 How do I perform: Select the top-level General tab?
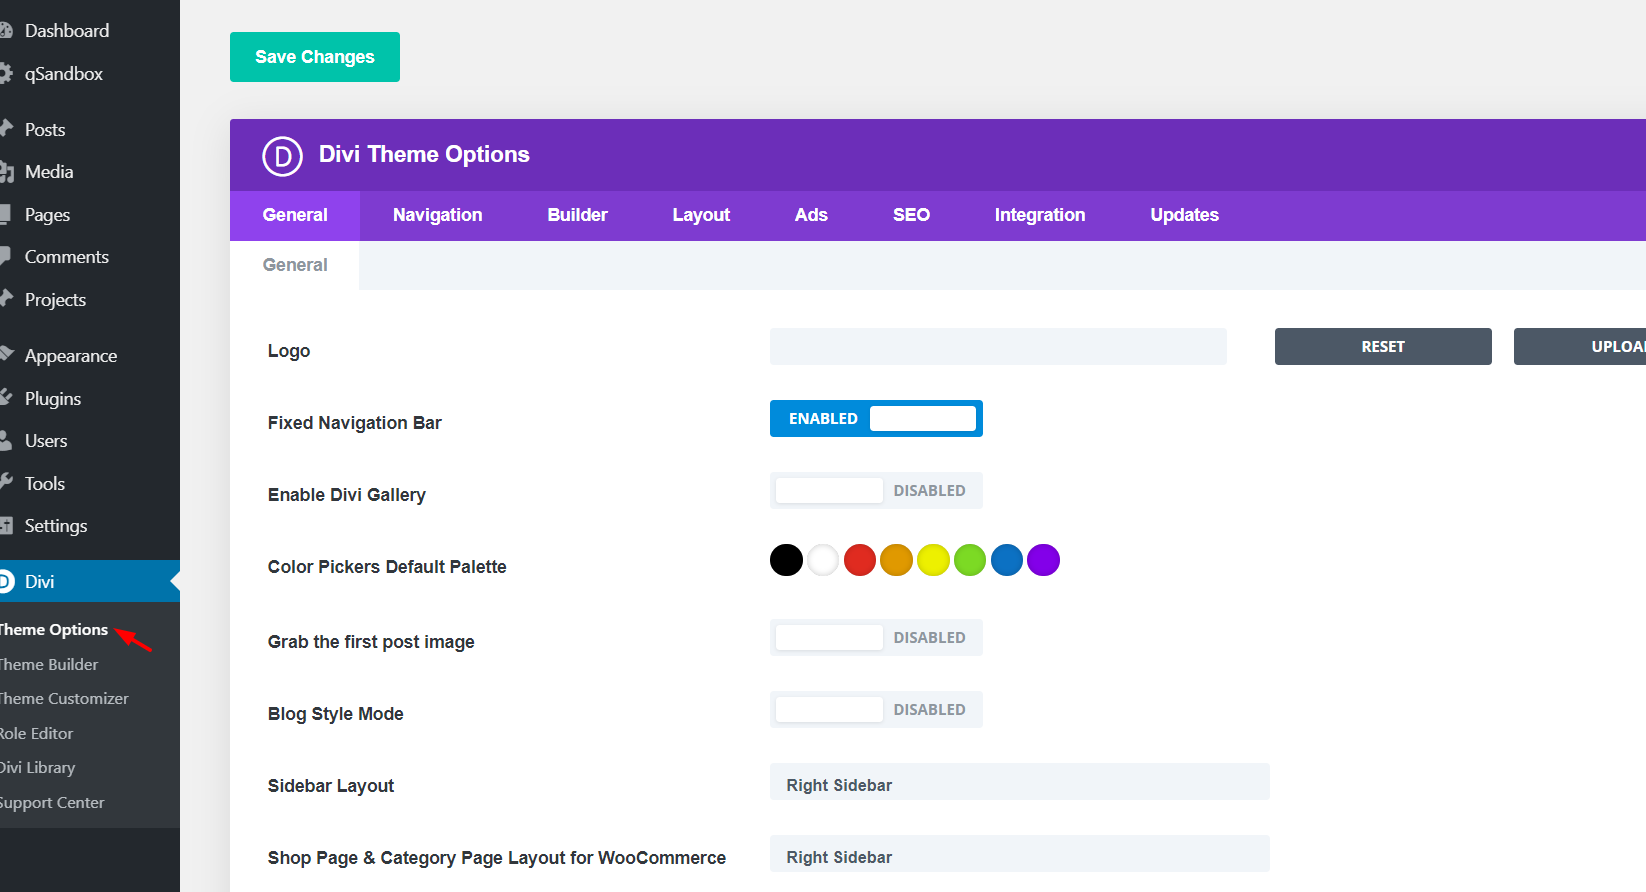[295, 215]
